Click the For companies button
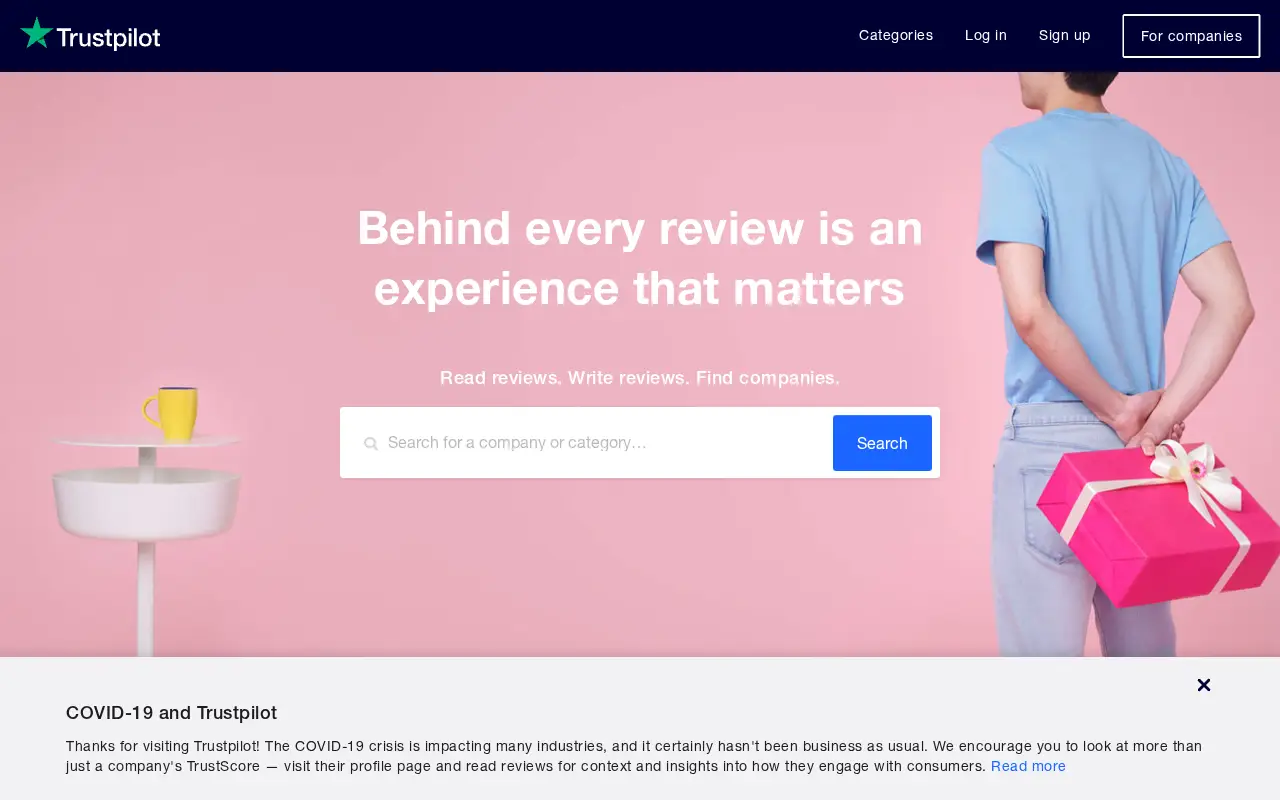 click(x=1191, y=36)
